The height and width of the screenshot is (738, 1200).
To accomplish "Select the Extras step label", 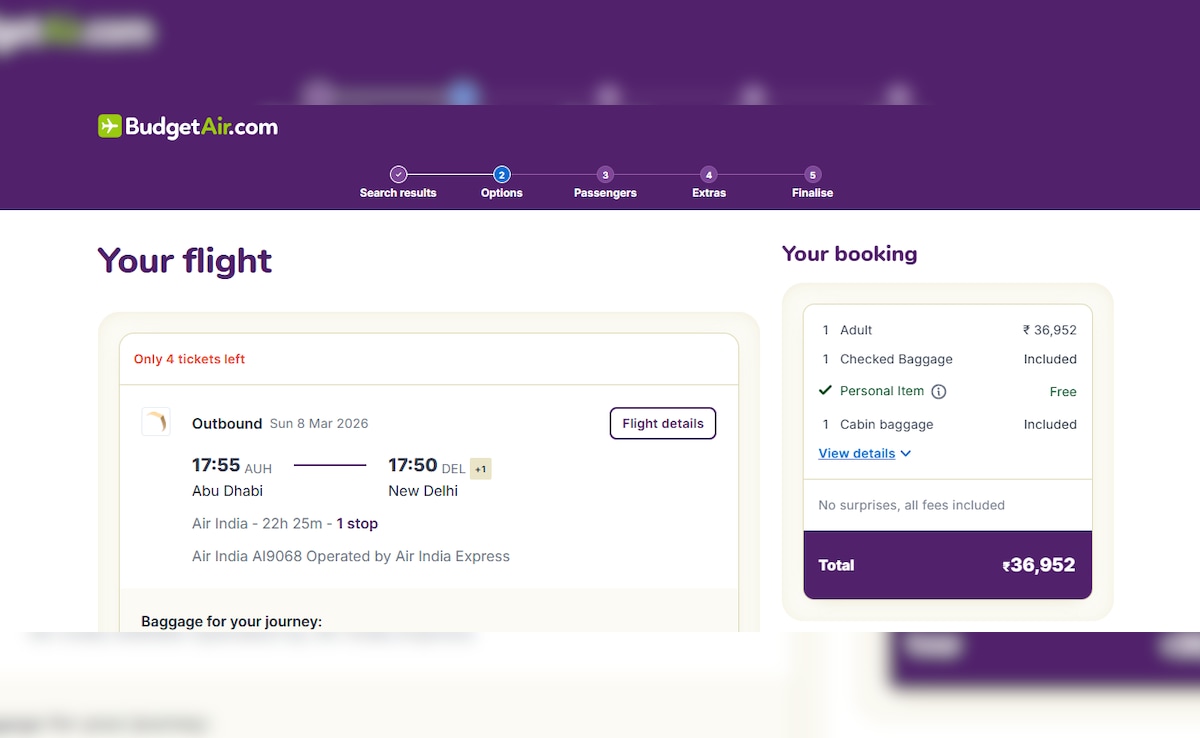I will coord(709,193).
